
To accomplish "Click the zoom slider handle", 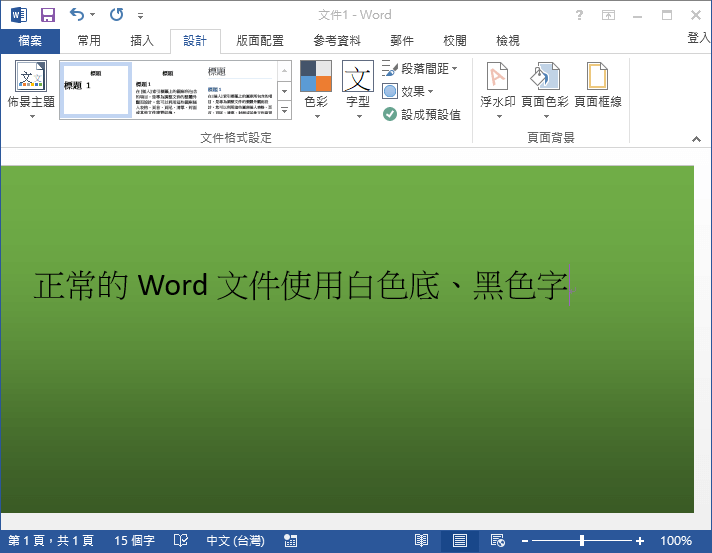I will [x=582, y=541].
